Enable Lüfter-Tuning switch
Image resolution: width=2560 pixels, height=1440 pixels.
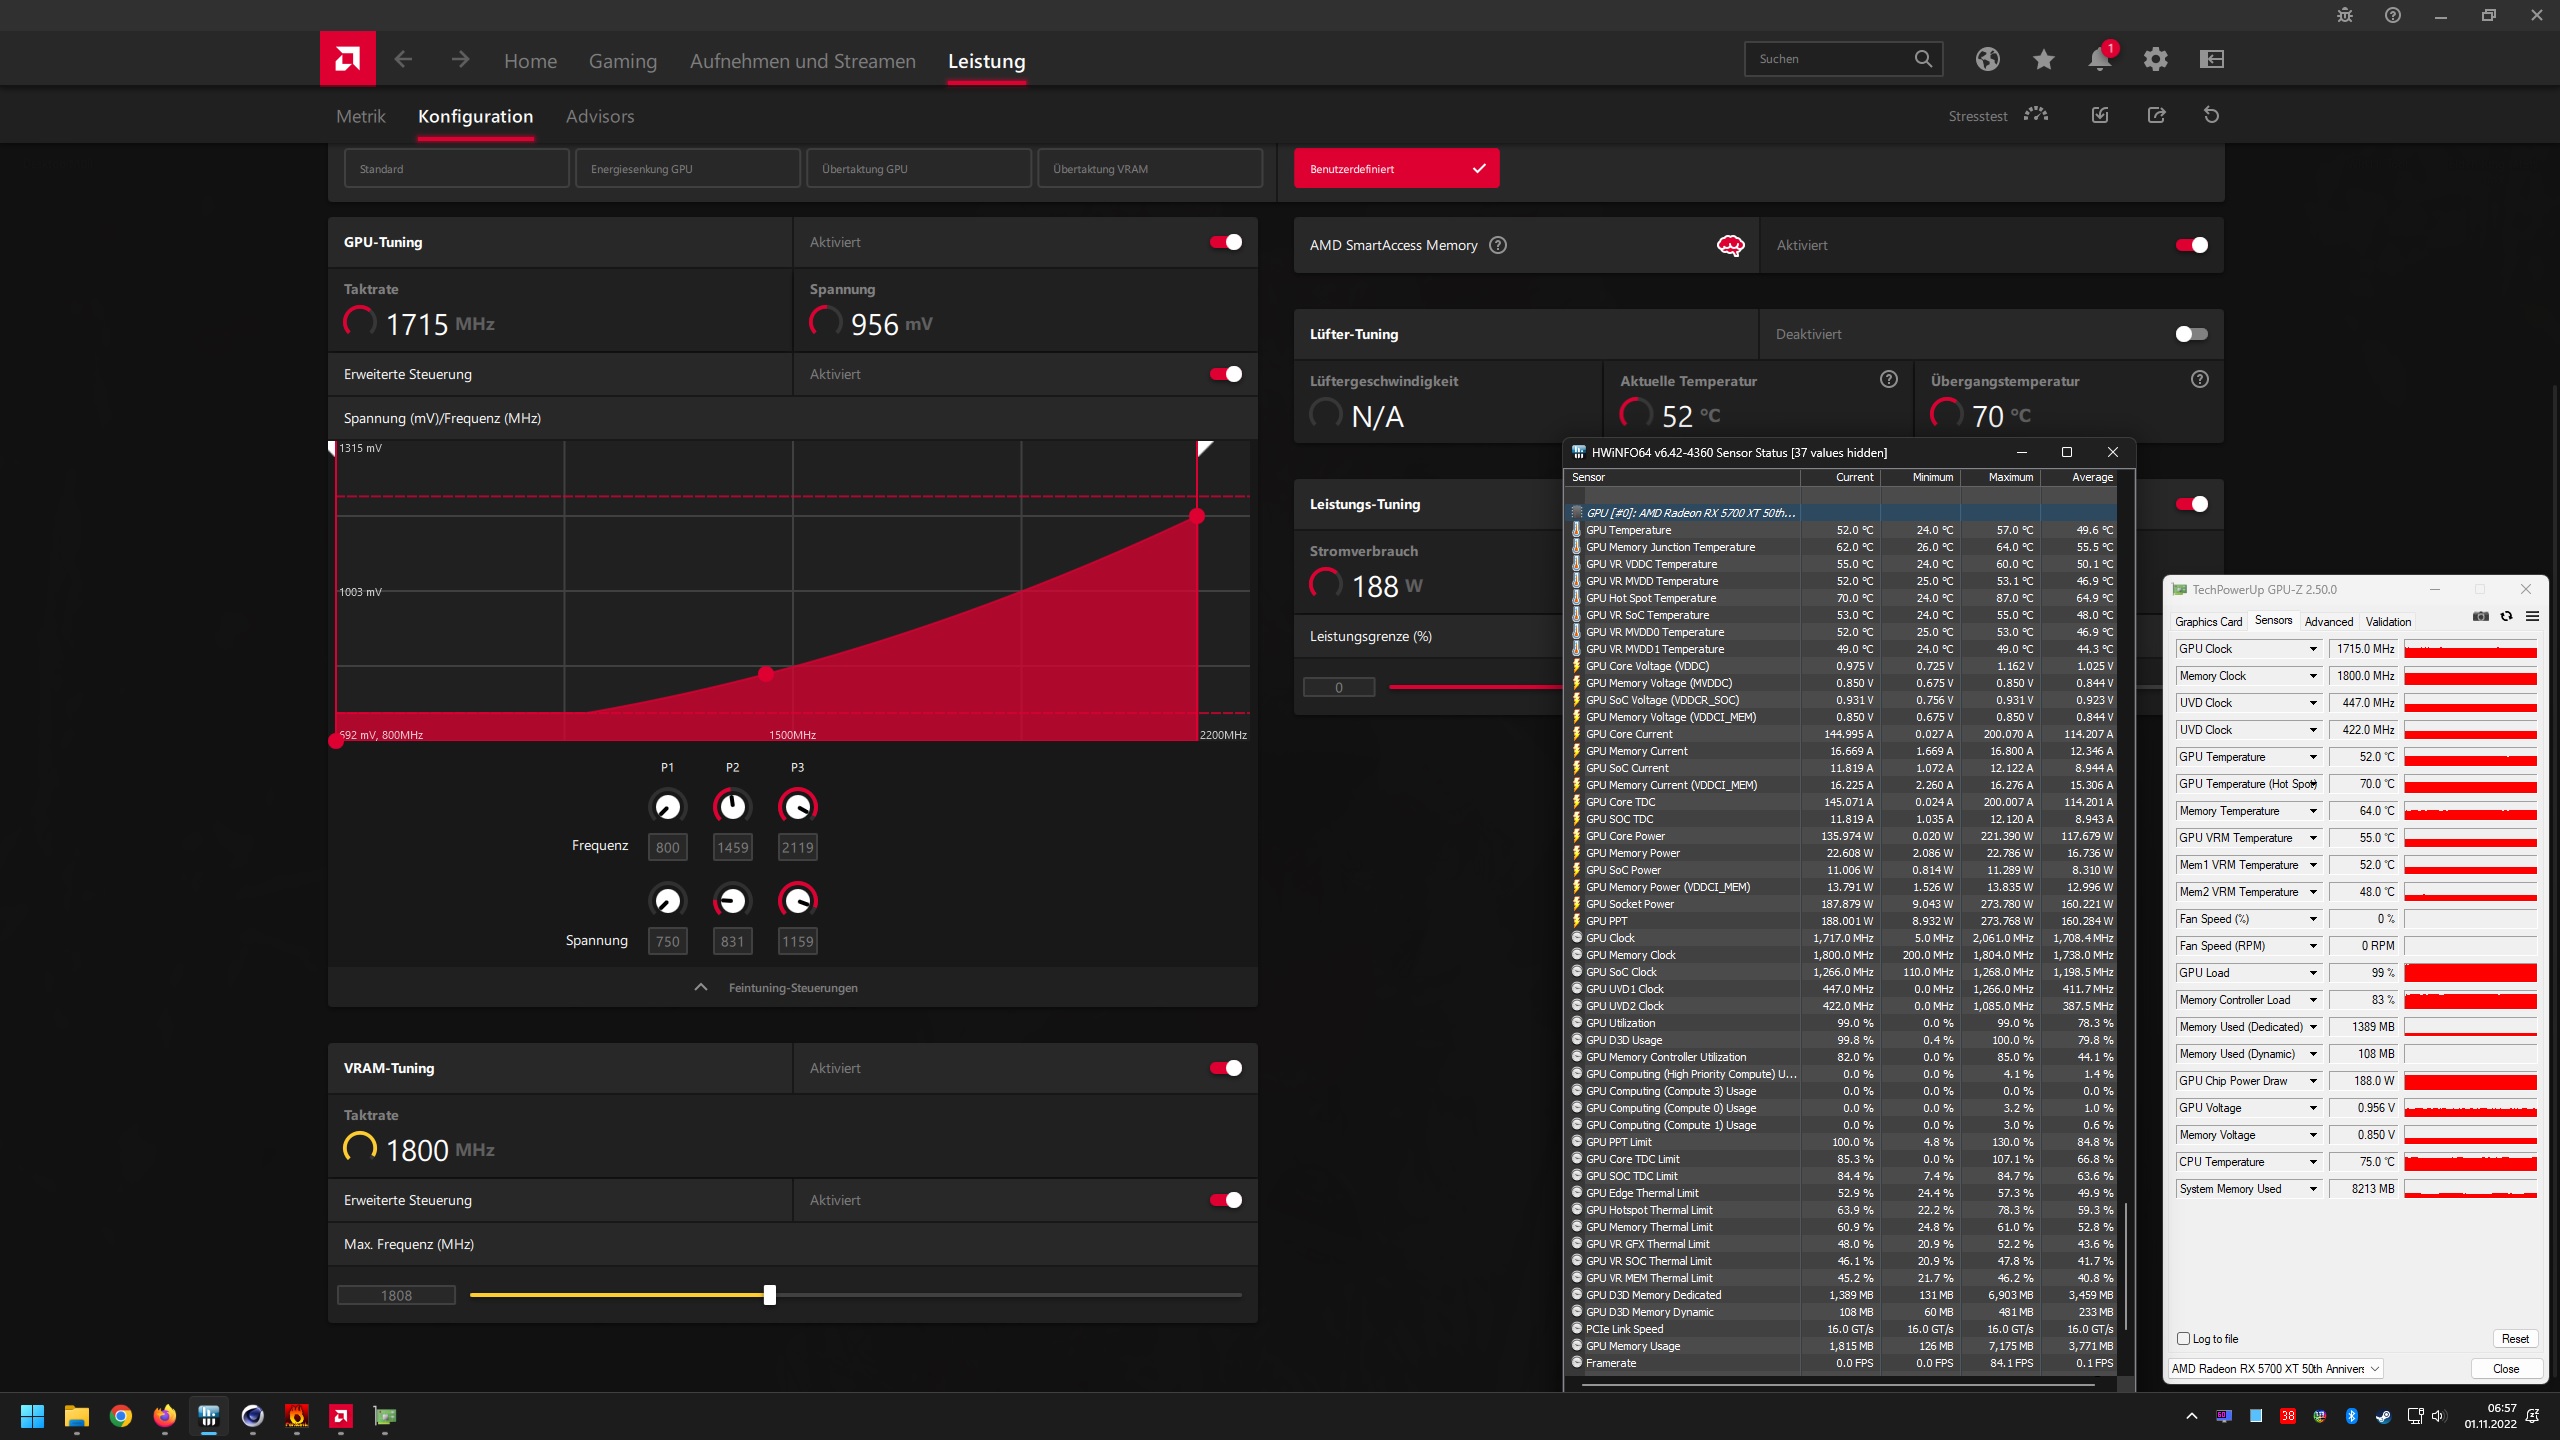point(2192,334)
